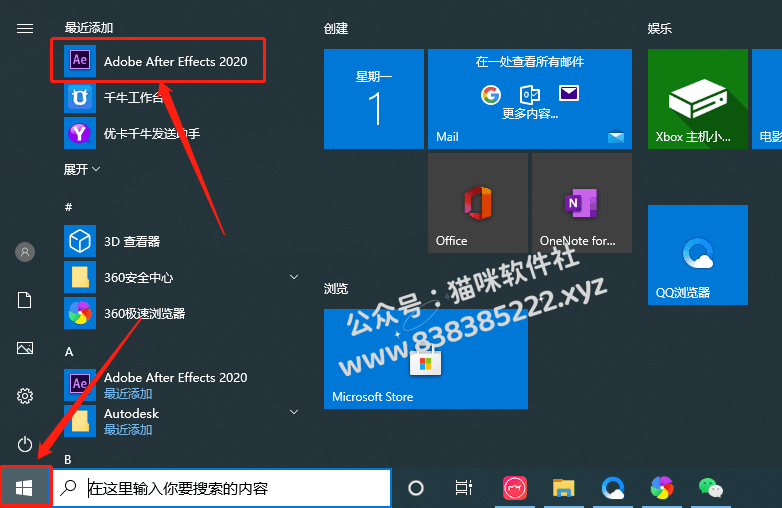The width and height of the screenshot is (782, 508).
Task: Click the 浏览 tile group title
Action: tap(336, 289)
